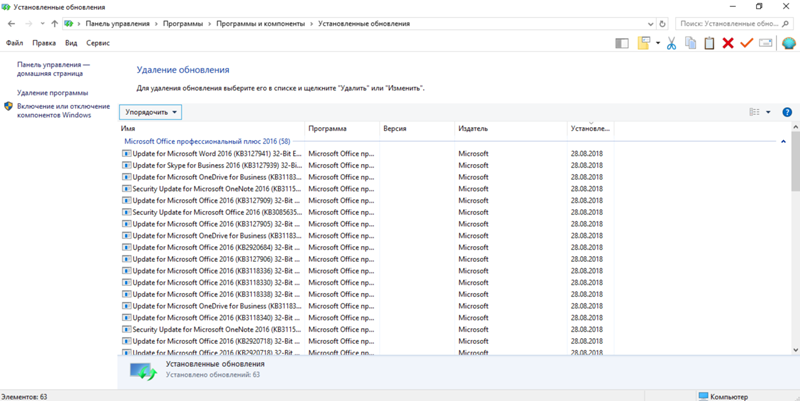Sort by the Издатель column header
This screenshot has width=800, height=401.
(x=511, y=129)
